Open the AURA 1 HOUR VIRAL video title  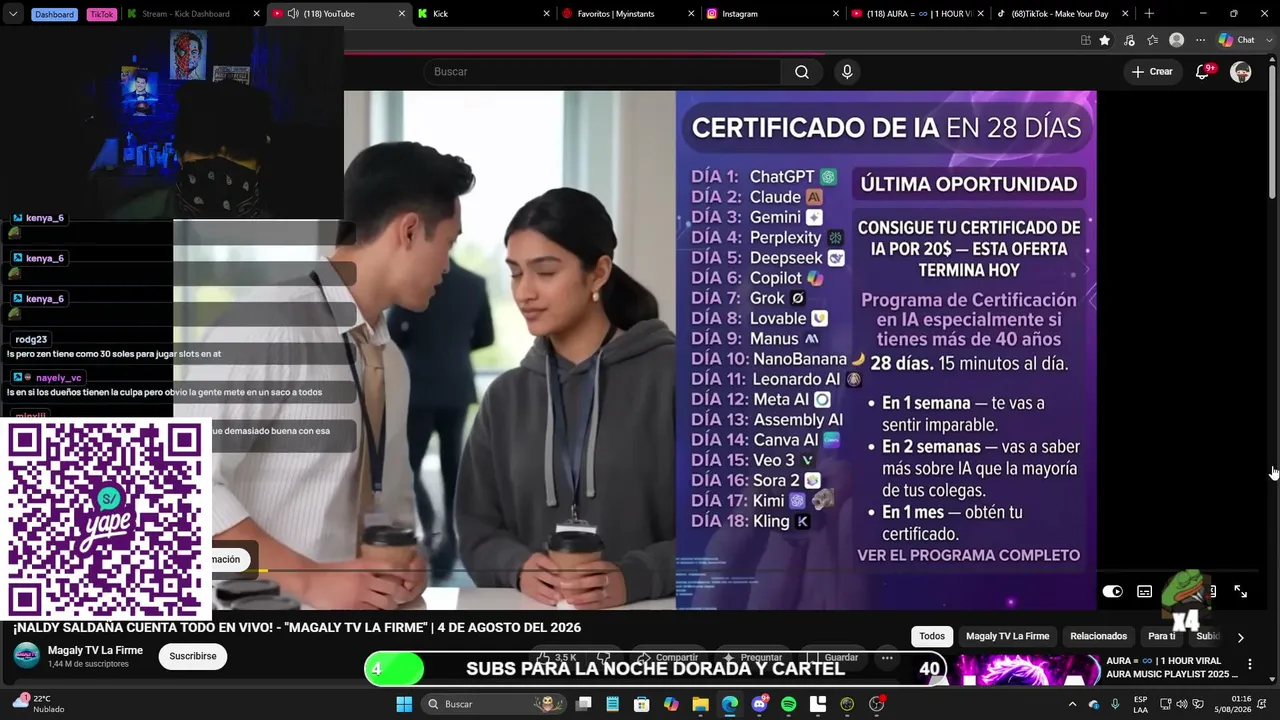[1172, 667]
